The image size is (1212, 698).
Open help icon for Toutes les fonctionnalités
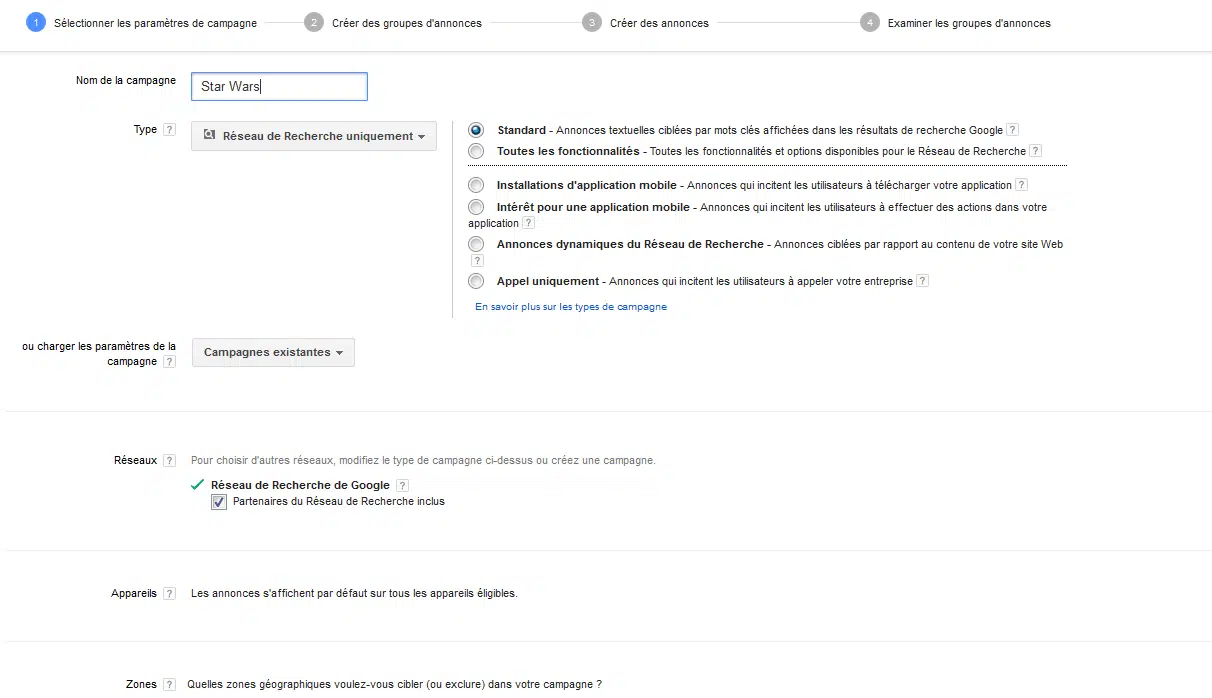[x=1035, y=151]
